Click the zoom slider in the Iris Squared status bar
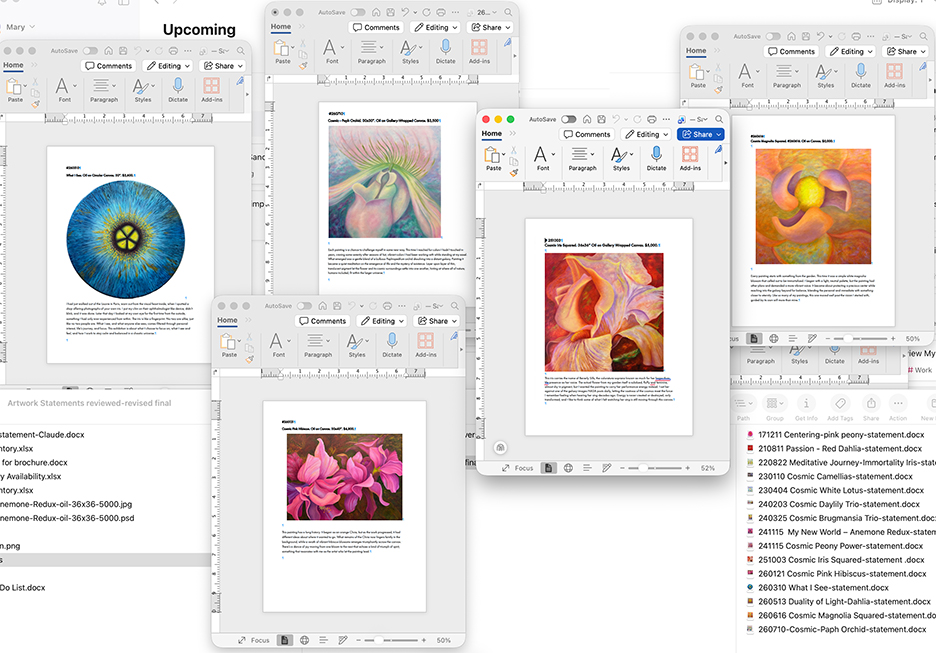This screenshot has height=653, width=936. click(654, 468)
